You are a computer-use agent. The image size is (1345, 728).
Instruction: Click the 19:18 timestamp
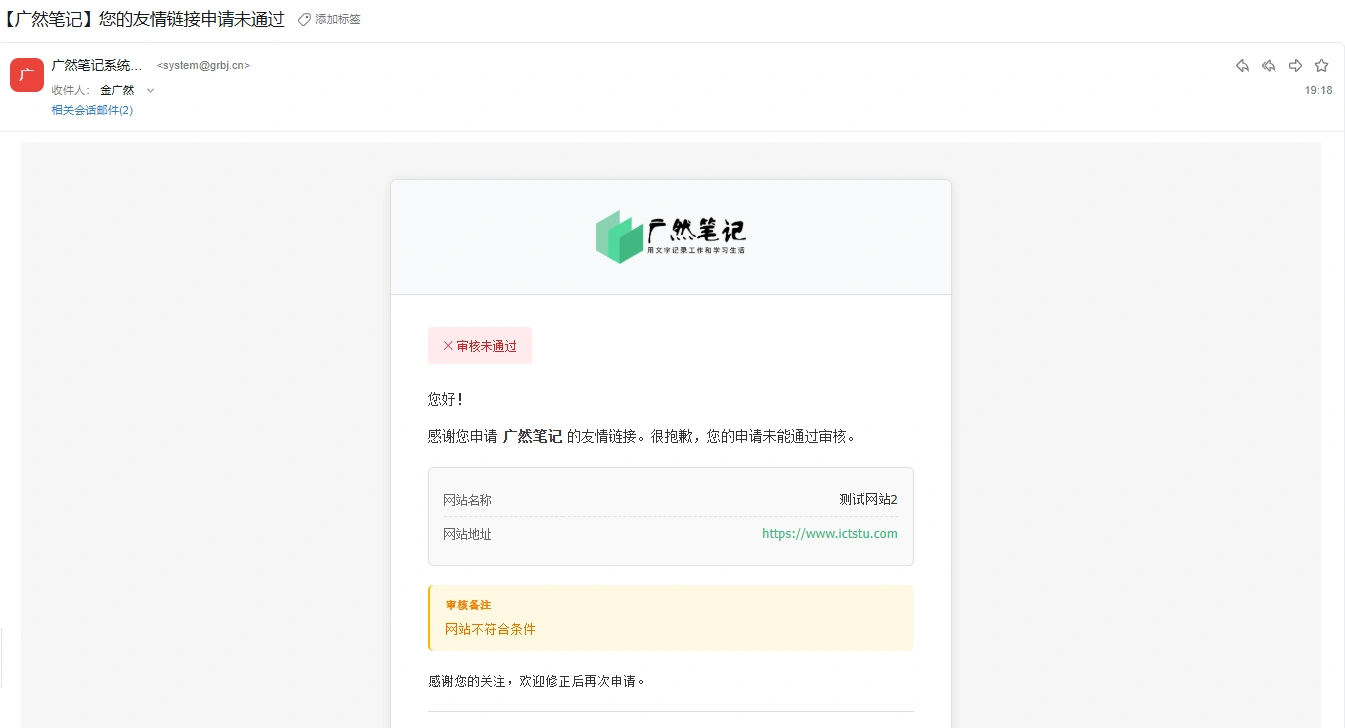[x=1318, y=90]
